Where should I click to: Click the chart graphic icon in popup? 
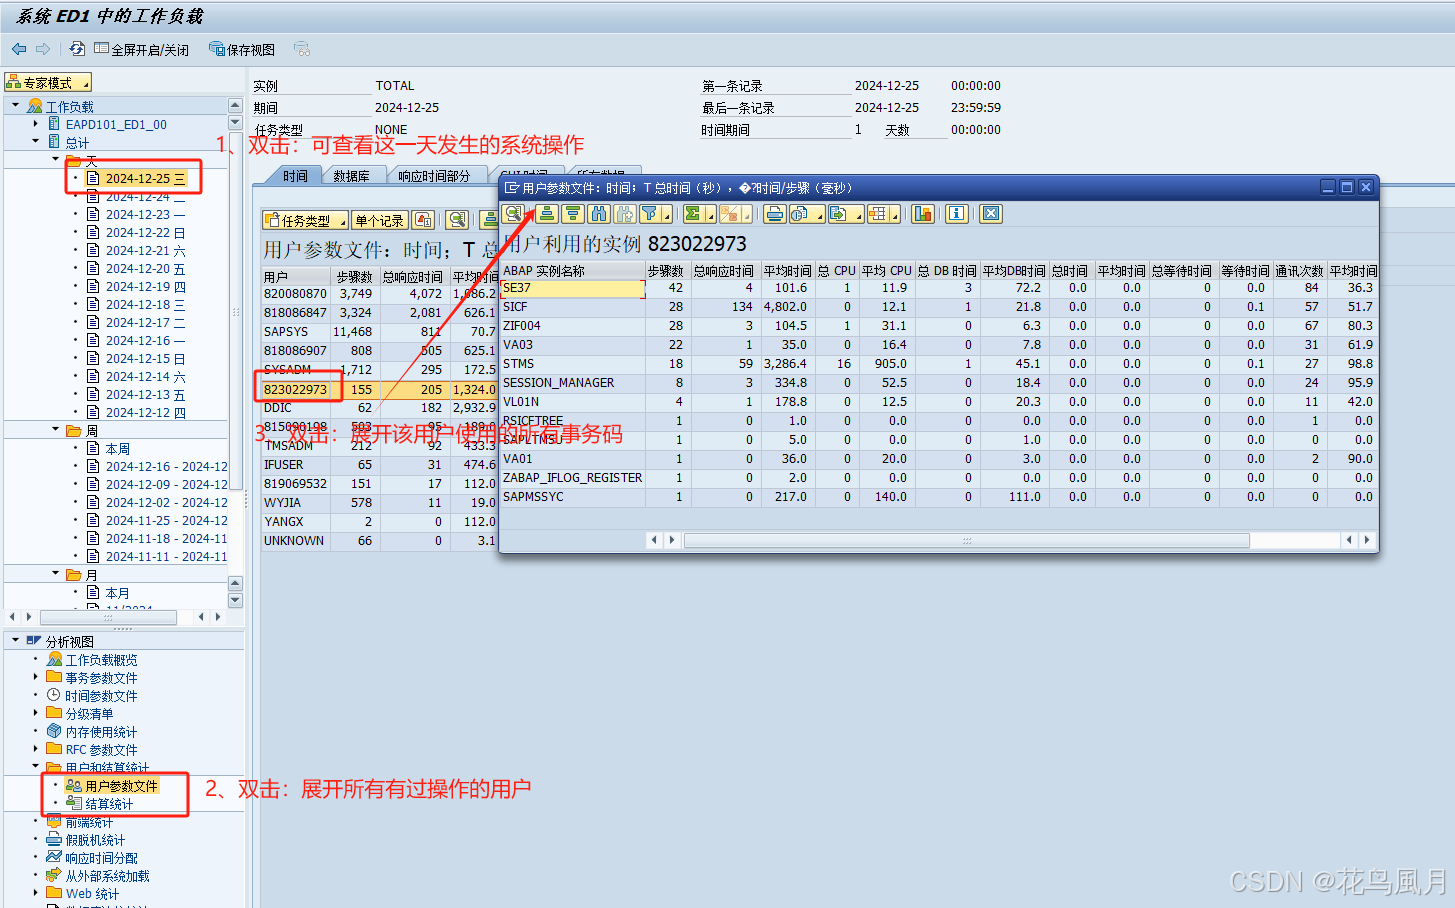point(922,213)
